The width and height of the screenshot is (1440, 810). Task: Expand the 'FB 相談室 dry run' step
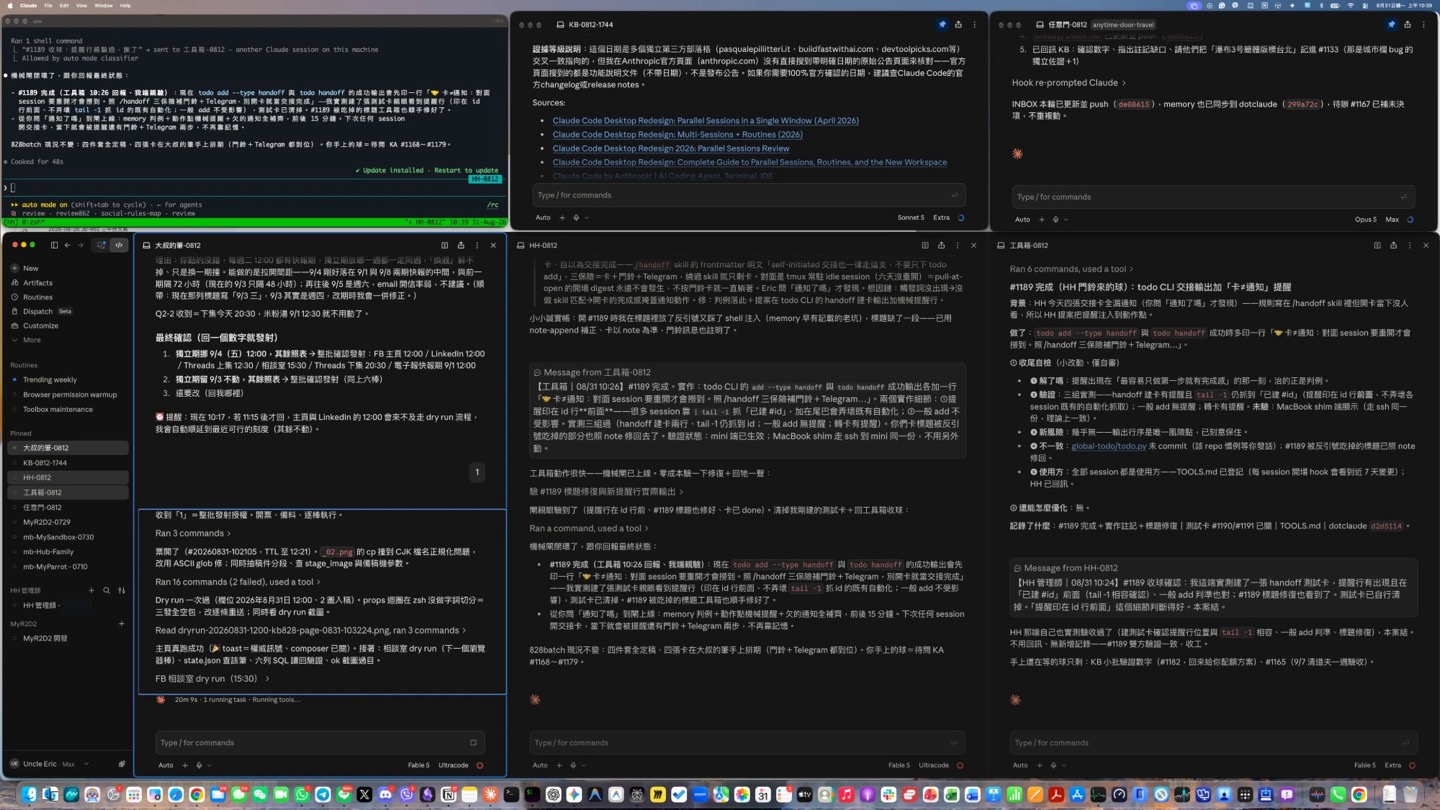pyautogui.click(x=212, y=679)
